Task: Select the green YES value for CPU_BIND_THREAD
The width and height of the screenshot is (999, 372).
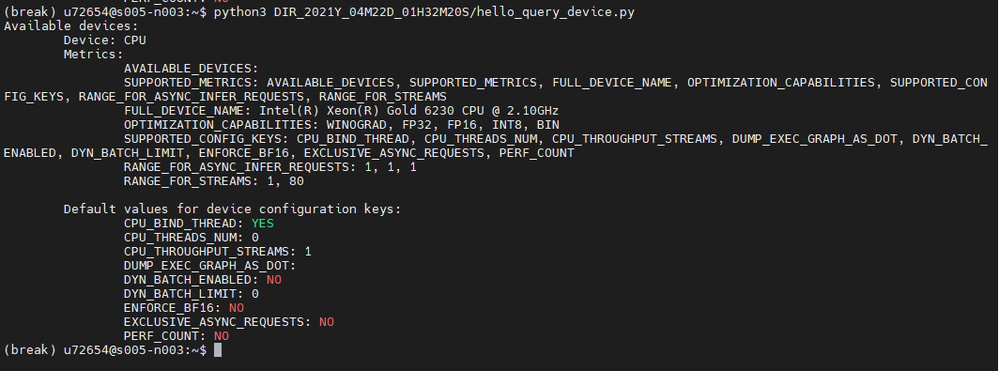Action: pos(262,224)
